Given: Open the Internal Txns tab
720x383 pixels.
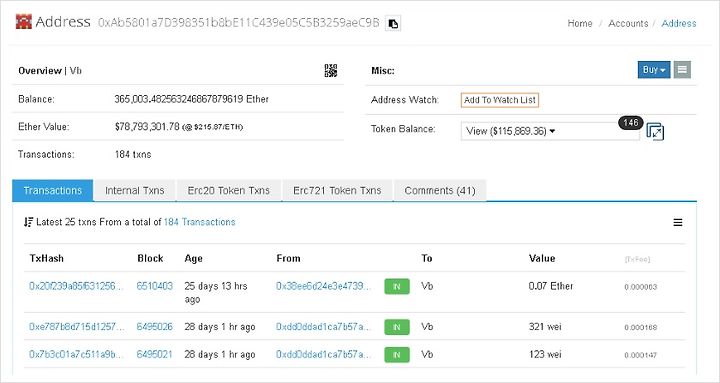Looking at the screenshot, I should pyautogui.click(x=135, y=191).
